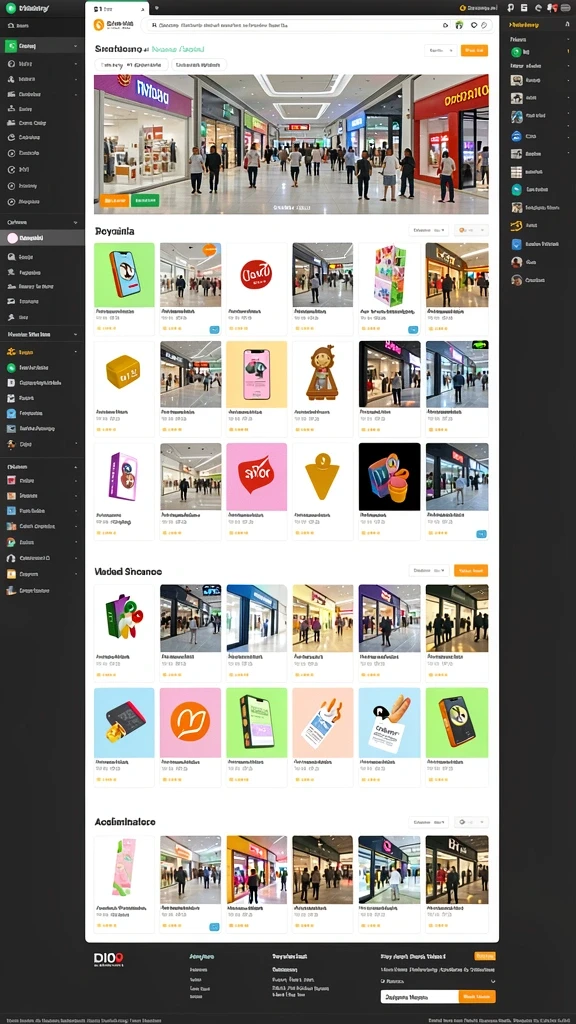
Task: Open the second dropdown in the first product section header
Action: point(472,230)
